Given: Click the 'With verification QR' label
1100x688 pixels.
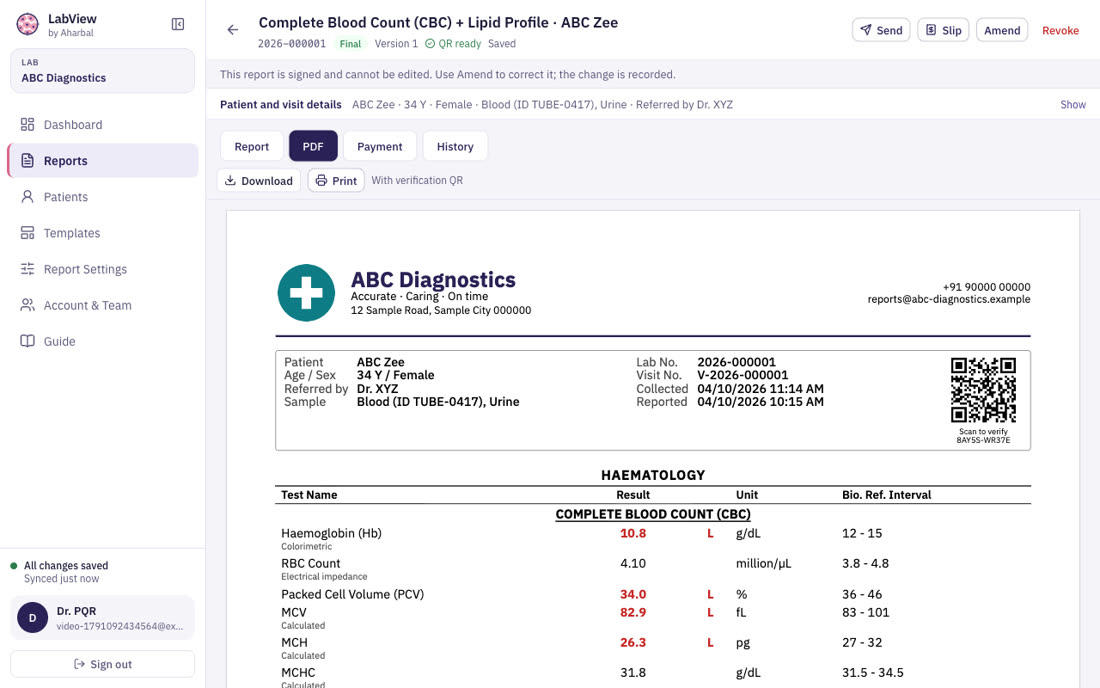Looking at the screenshot, I should (x=417, y=180).
